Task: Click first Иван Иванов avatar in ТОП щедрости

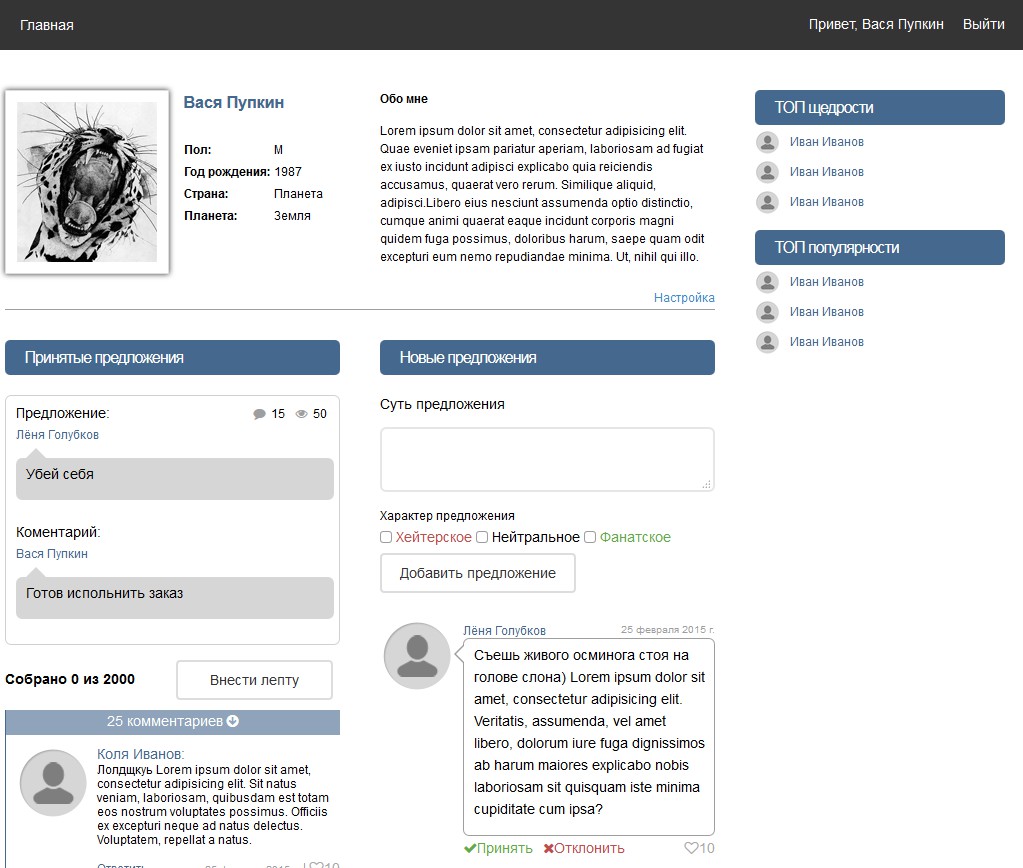Action: pos(767,142)
